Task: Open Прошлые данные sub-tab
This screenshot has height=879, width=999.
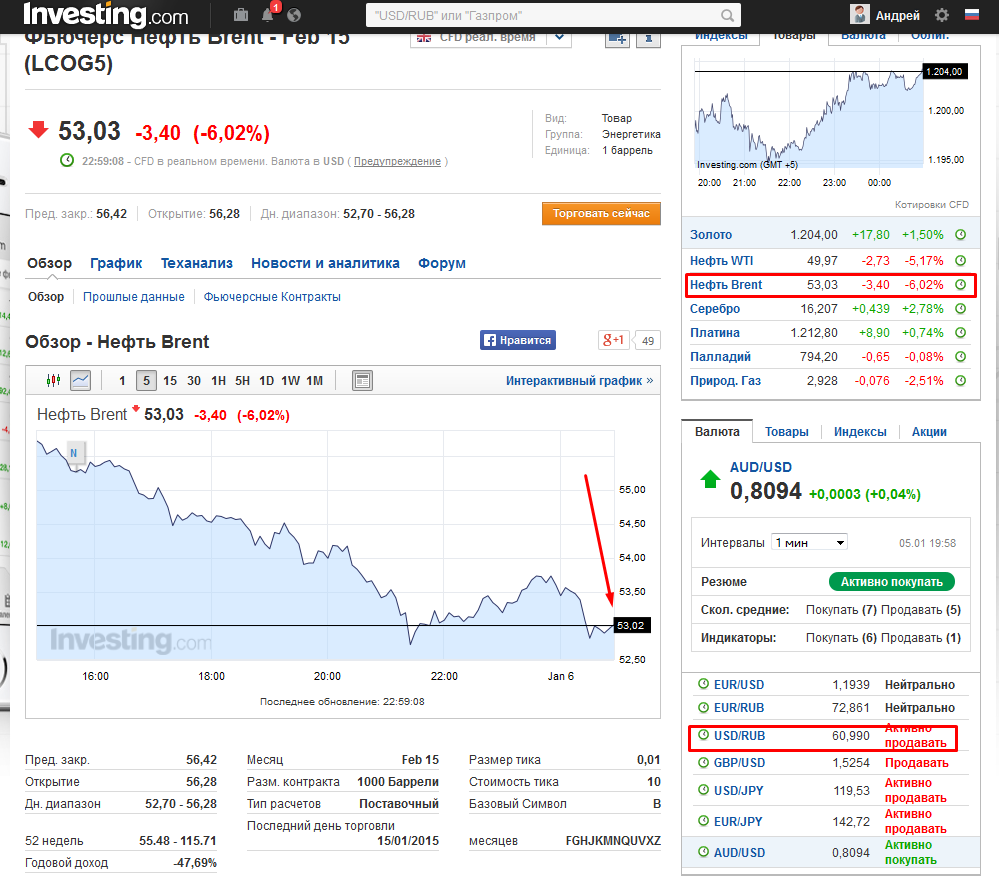Action: (134, 297)
